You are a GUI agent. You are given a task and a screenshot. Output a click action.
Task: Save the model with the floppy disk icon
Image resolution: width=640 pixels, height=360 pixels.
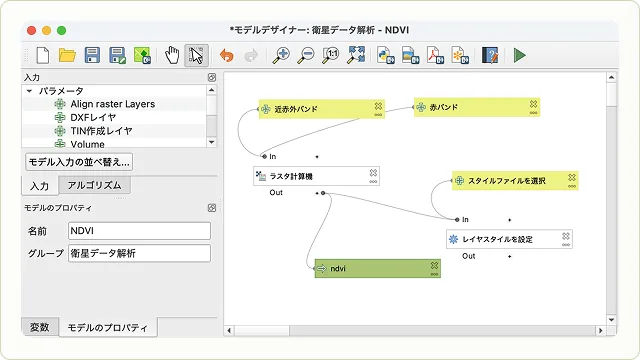(92, 55)
